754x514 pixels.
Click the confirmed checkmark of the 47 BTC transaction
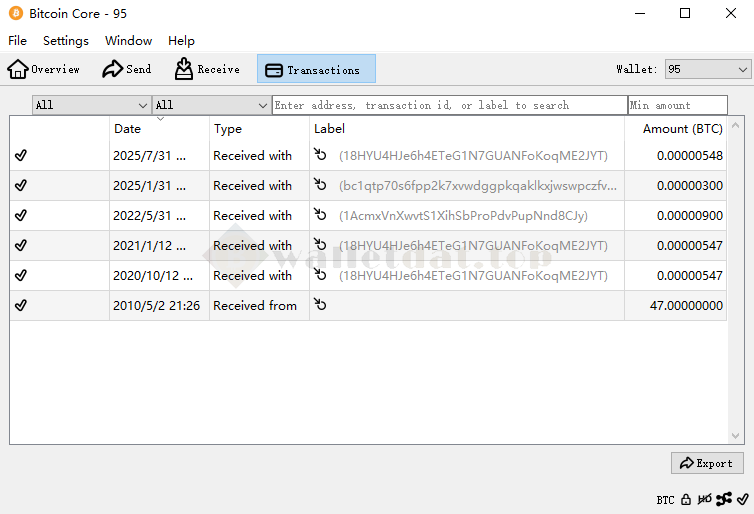(x=21, y=306)
